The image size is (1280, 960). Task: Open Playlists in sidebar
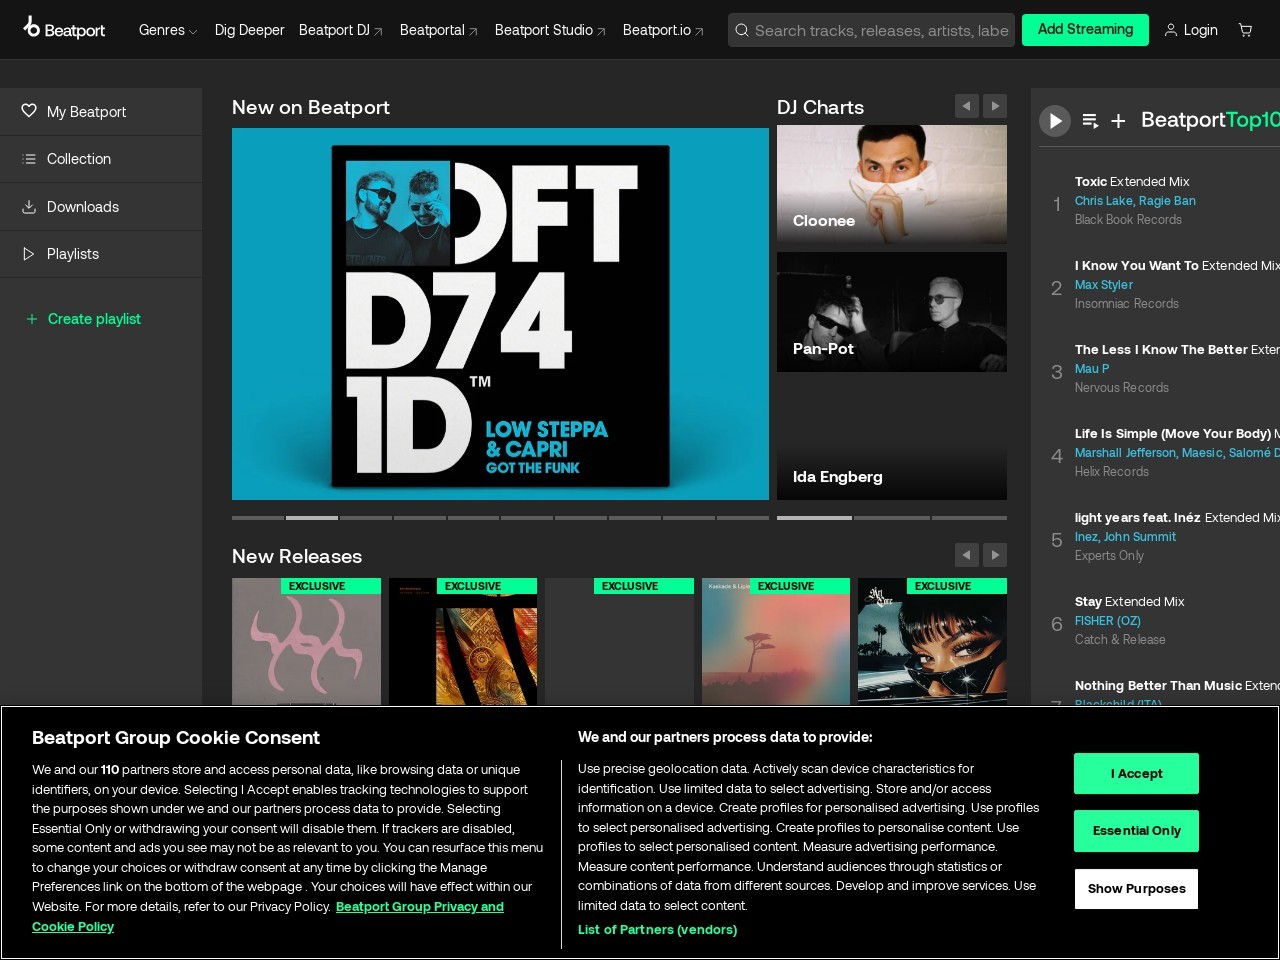101,254
